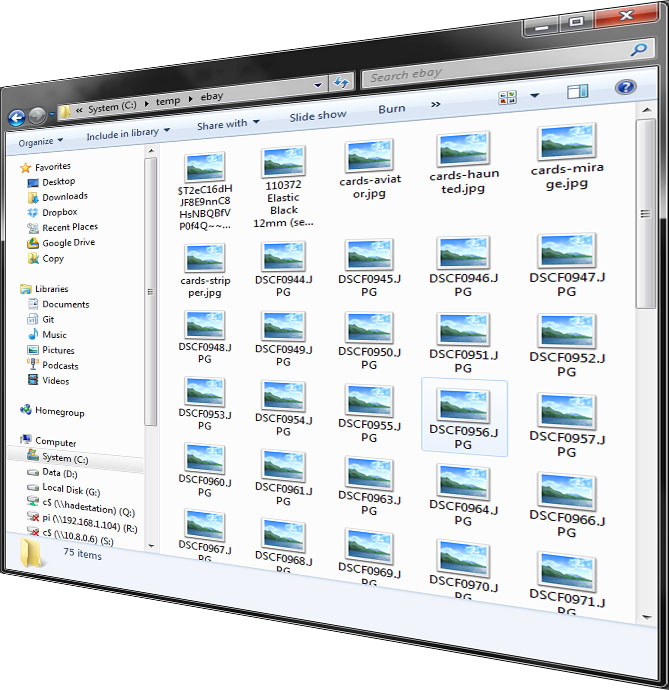Open the Git library
Viewport: 669px width, 690px height.
point(48,319)
